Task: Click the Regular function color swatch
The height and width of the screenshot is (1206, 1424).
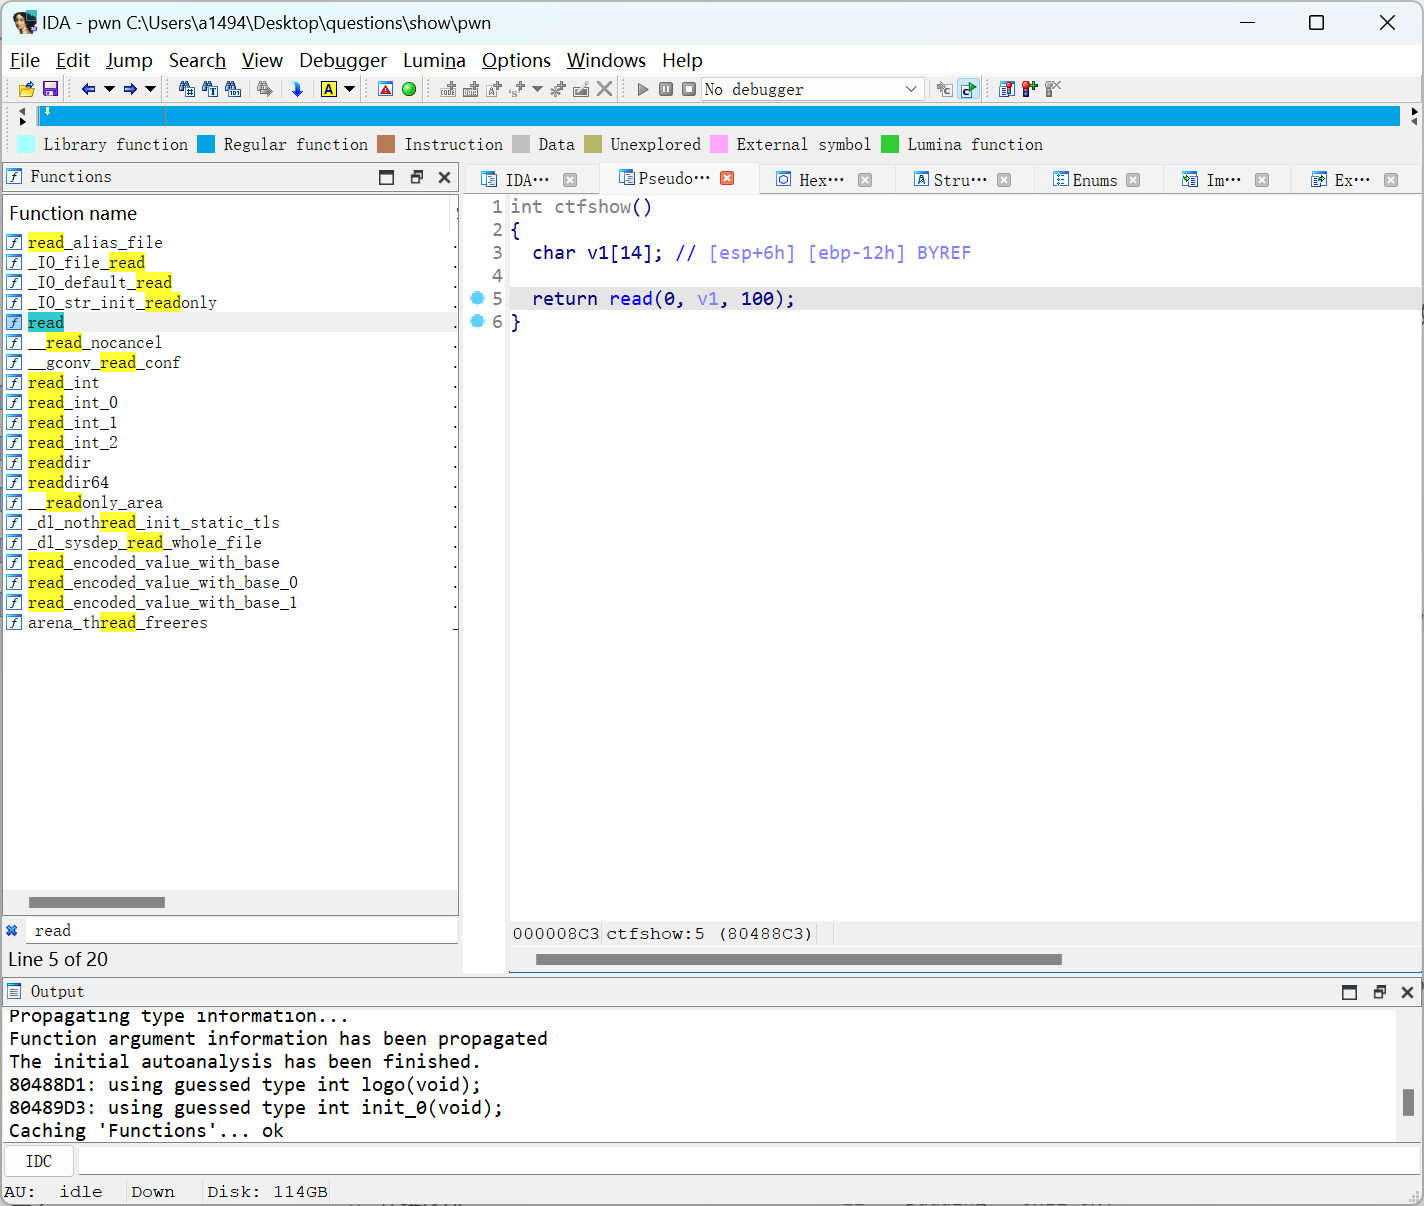Action: point(206,144)
